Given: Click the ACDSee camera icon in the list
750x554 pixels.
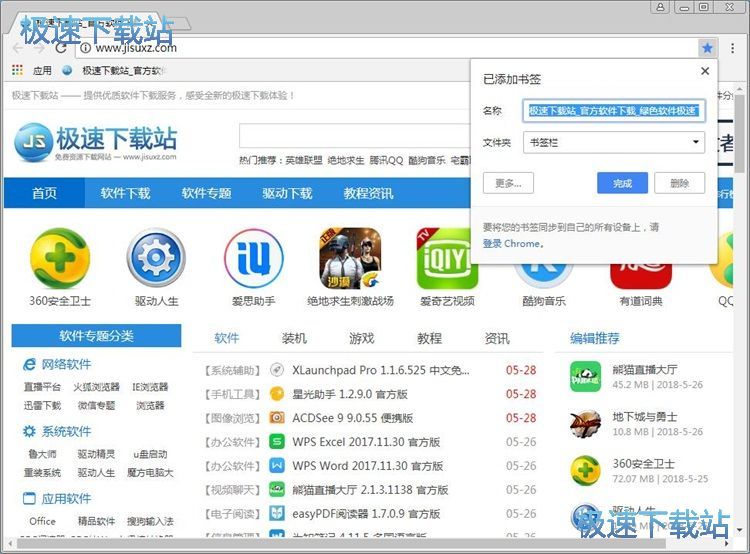Looking at the screenshot, I should [x=276, y=418].
